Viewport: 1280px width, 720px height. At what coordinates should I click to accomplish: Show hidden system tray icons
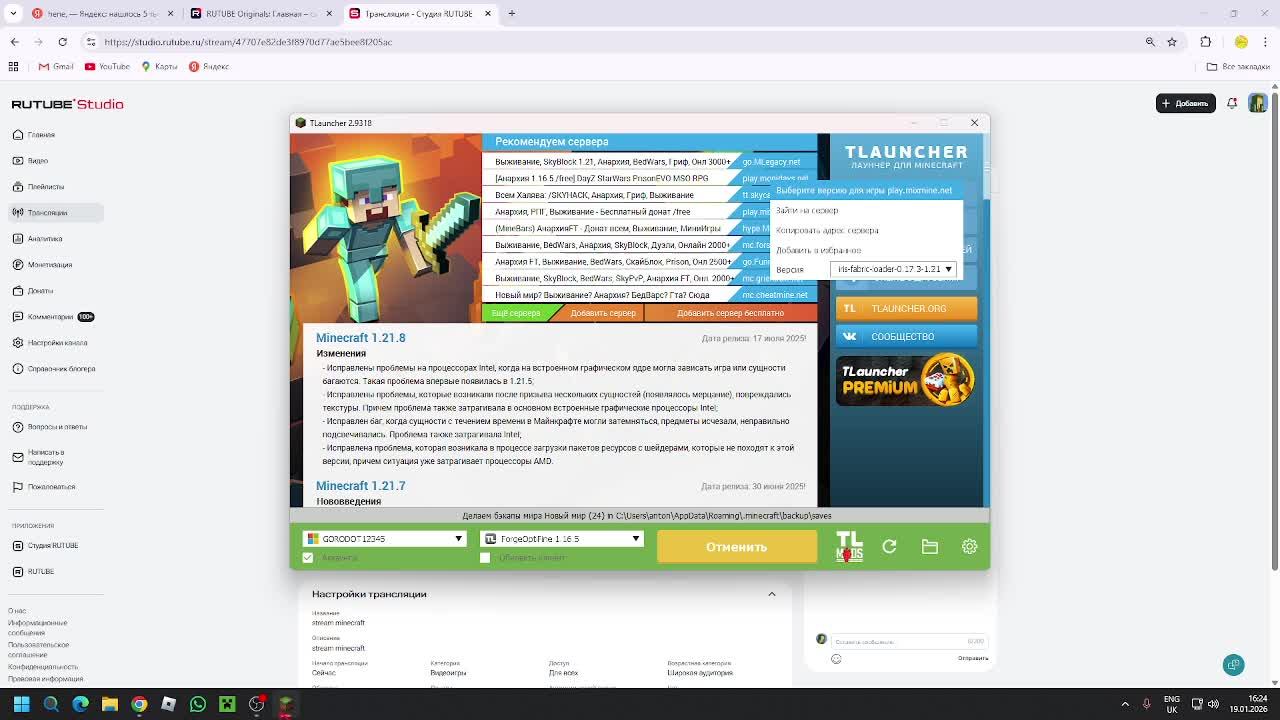pos(1125,704)
